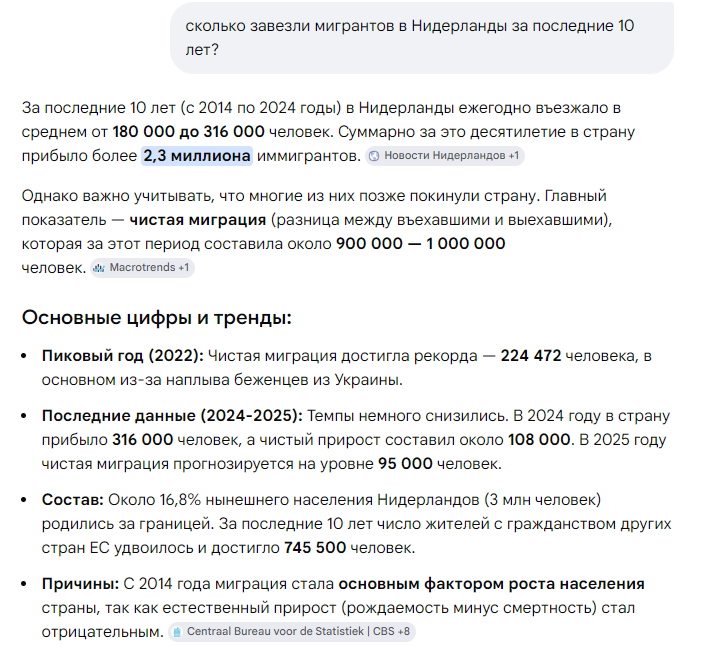Click the Основные цифры и тренды heading
The image size is (709, 656).
pyautogui.click(x=156, y=318)
